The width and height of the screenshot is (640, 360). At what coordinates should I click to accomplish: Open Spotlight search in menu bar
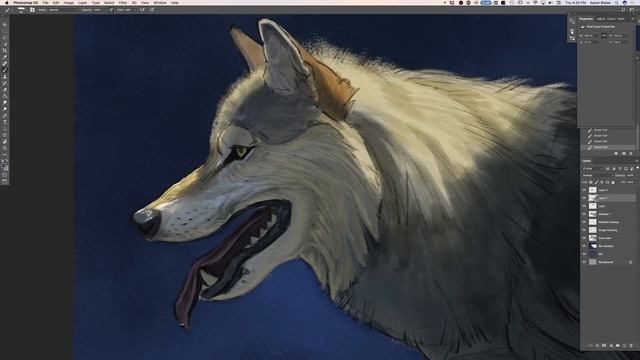(616, 2)
